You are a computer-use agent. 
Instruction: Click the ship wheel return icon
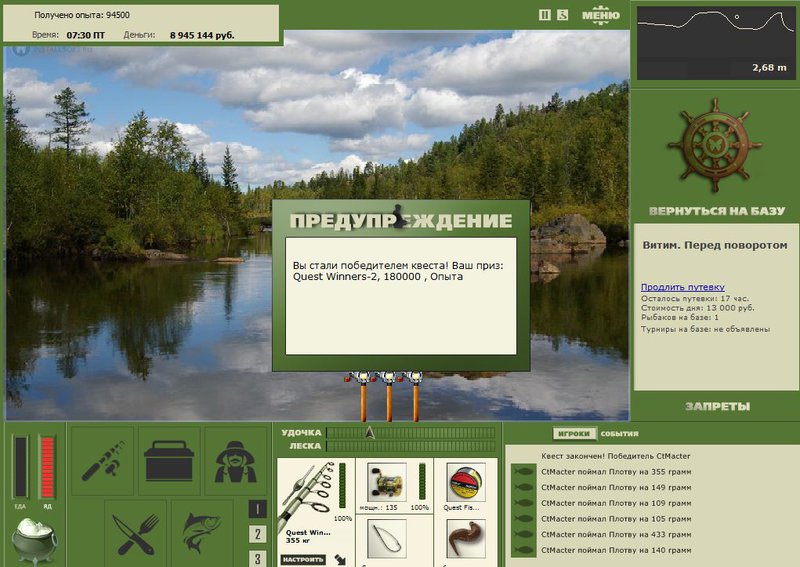(715, 145)
